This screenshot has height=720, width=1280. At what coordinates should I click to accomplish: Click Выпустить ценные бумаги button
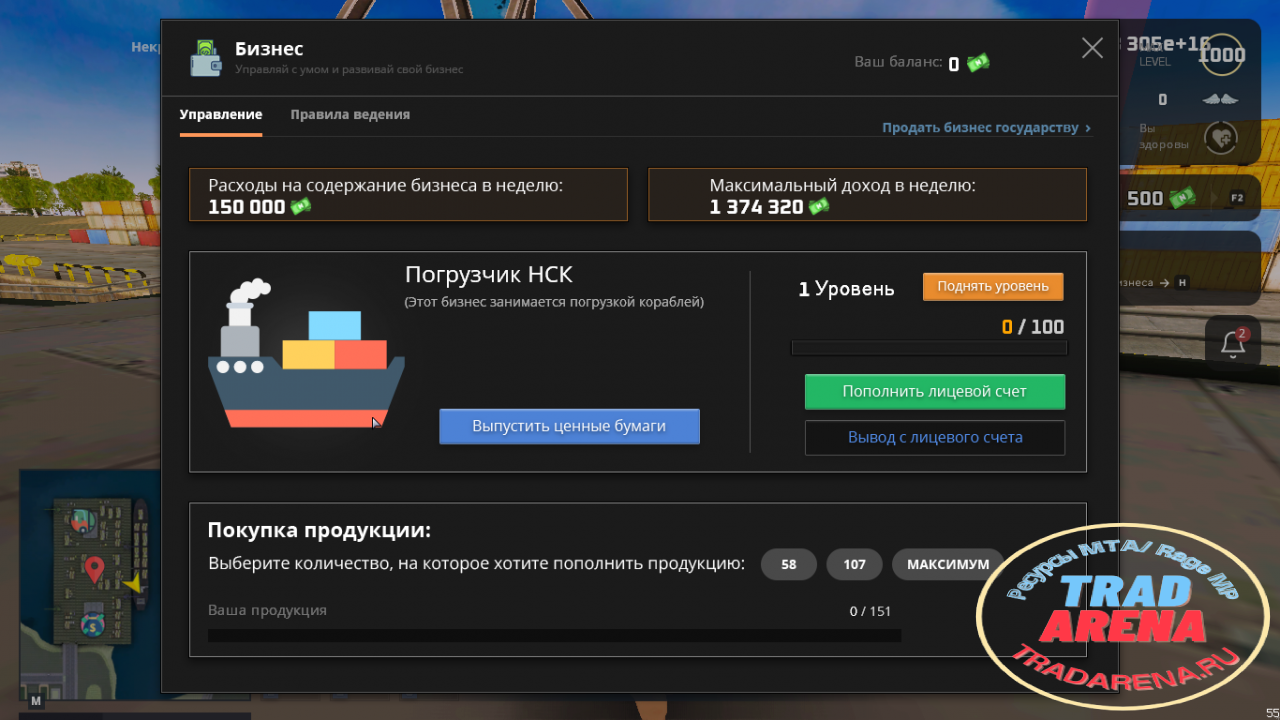tap(569, 426)
